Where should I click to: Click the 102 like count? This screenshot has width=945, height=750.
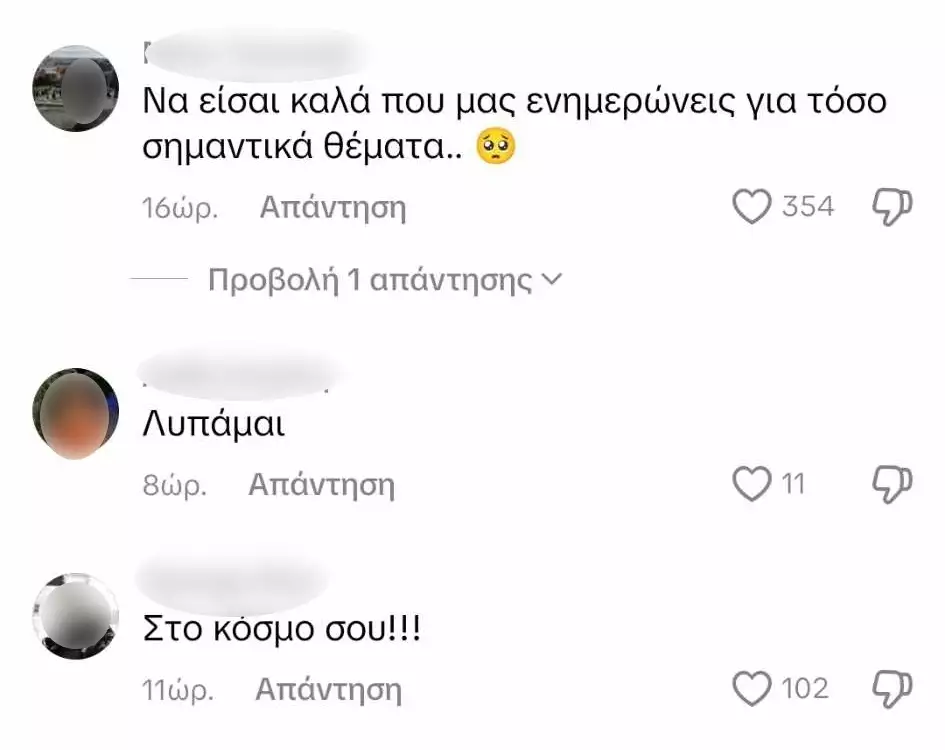805,689
